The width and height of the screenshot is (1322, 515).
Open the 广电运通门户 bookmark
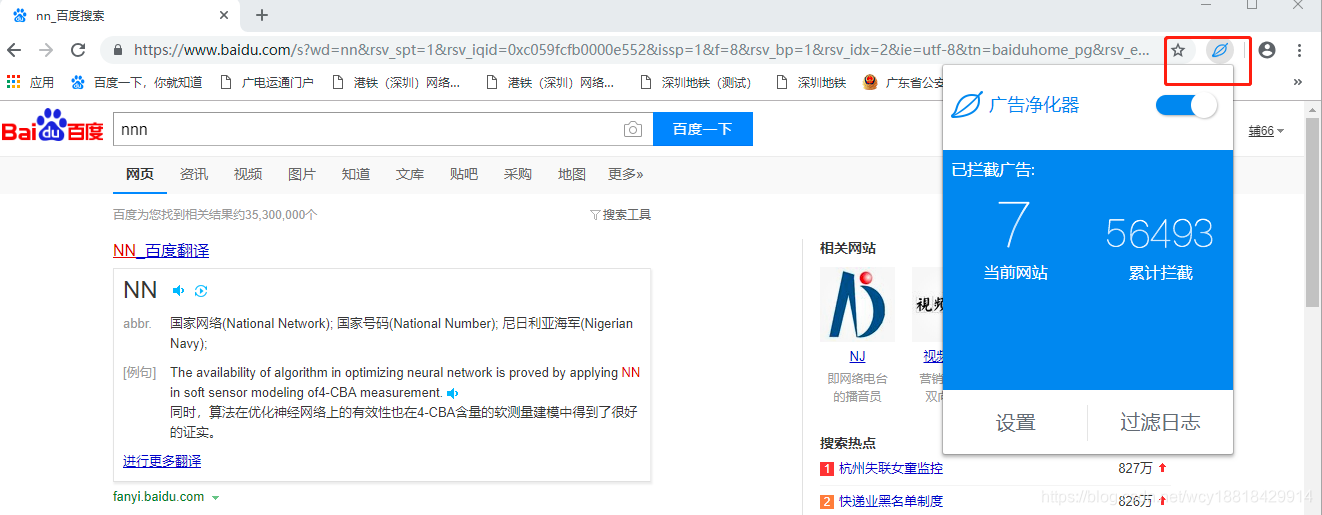point(266,82)
